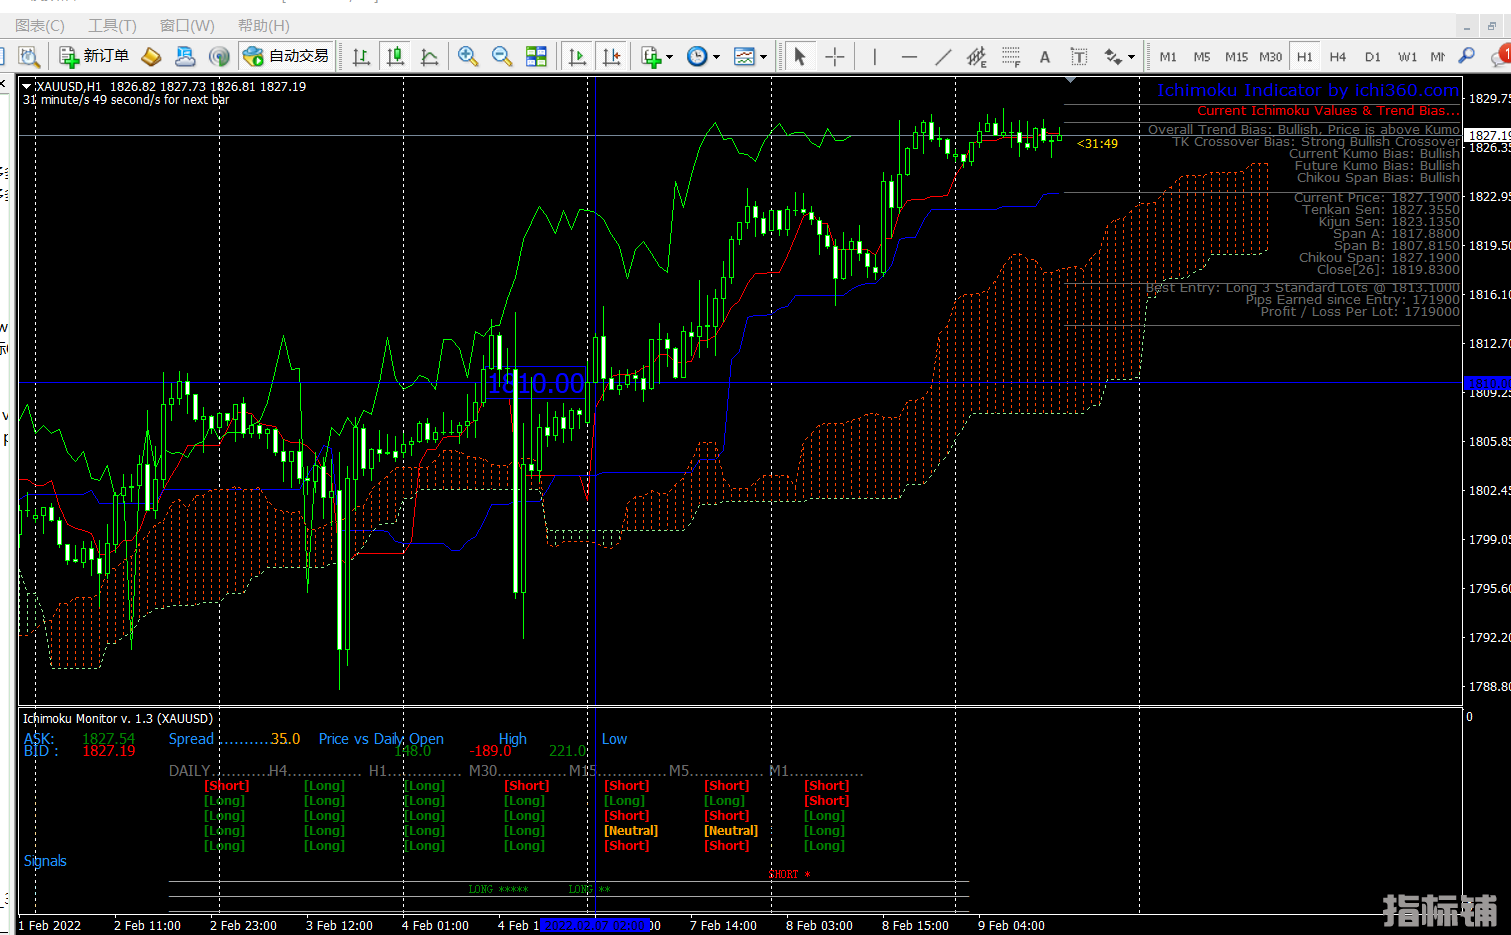Click the Arrows objects icon

pos(1112,56)
